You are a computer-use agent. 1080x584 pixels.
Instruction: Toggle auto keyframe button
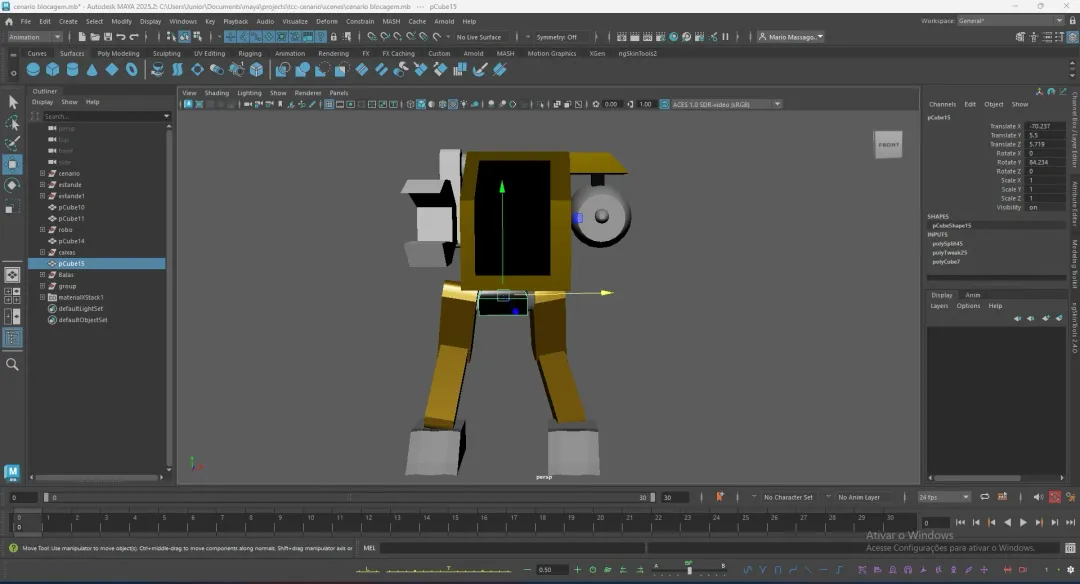[1055, 497]
